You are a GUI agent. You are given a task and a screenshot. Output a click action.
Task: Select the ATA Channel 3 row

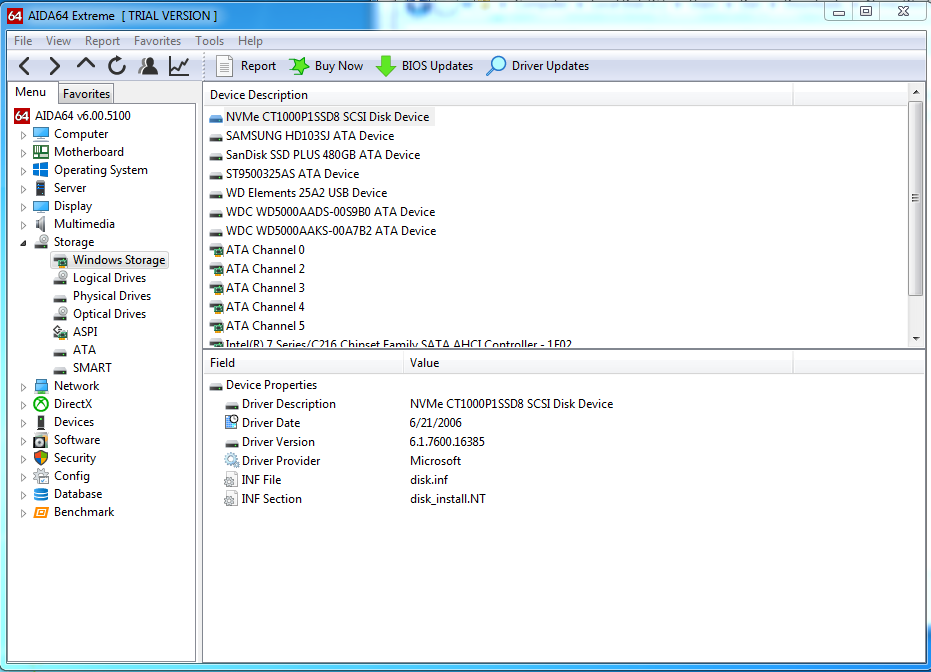265,288
